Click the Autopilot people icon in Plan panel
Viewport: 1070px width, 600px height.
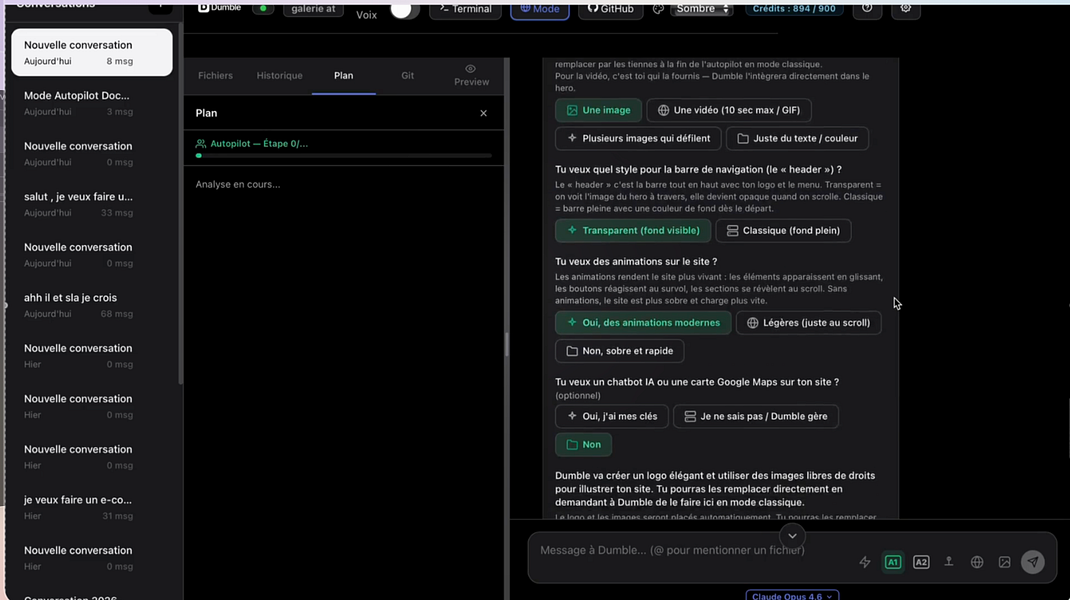click(x=201, y=143)
